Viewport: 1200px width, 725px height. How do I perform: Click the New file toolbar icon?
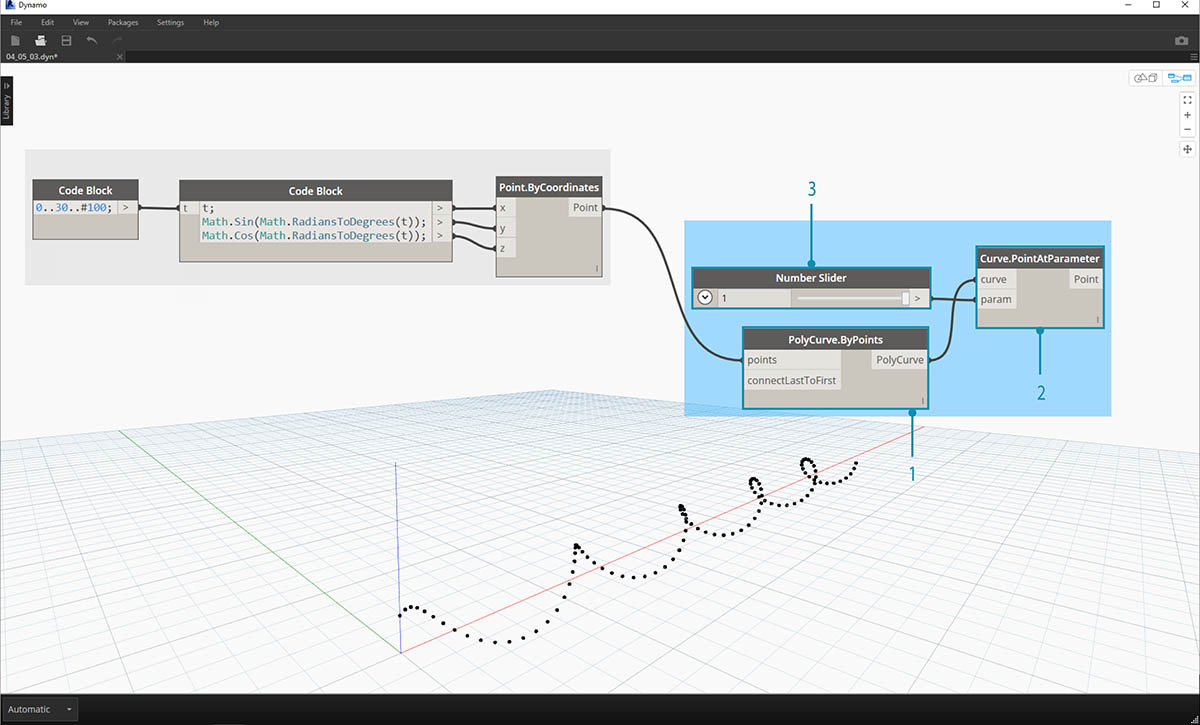coord(15,40)
